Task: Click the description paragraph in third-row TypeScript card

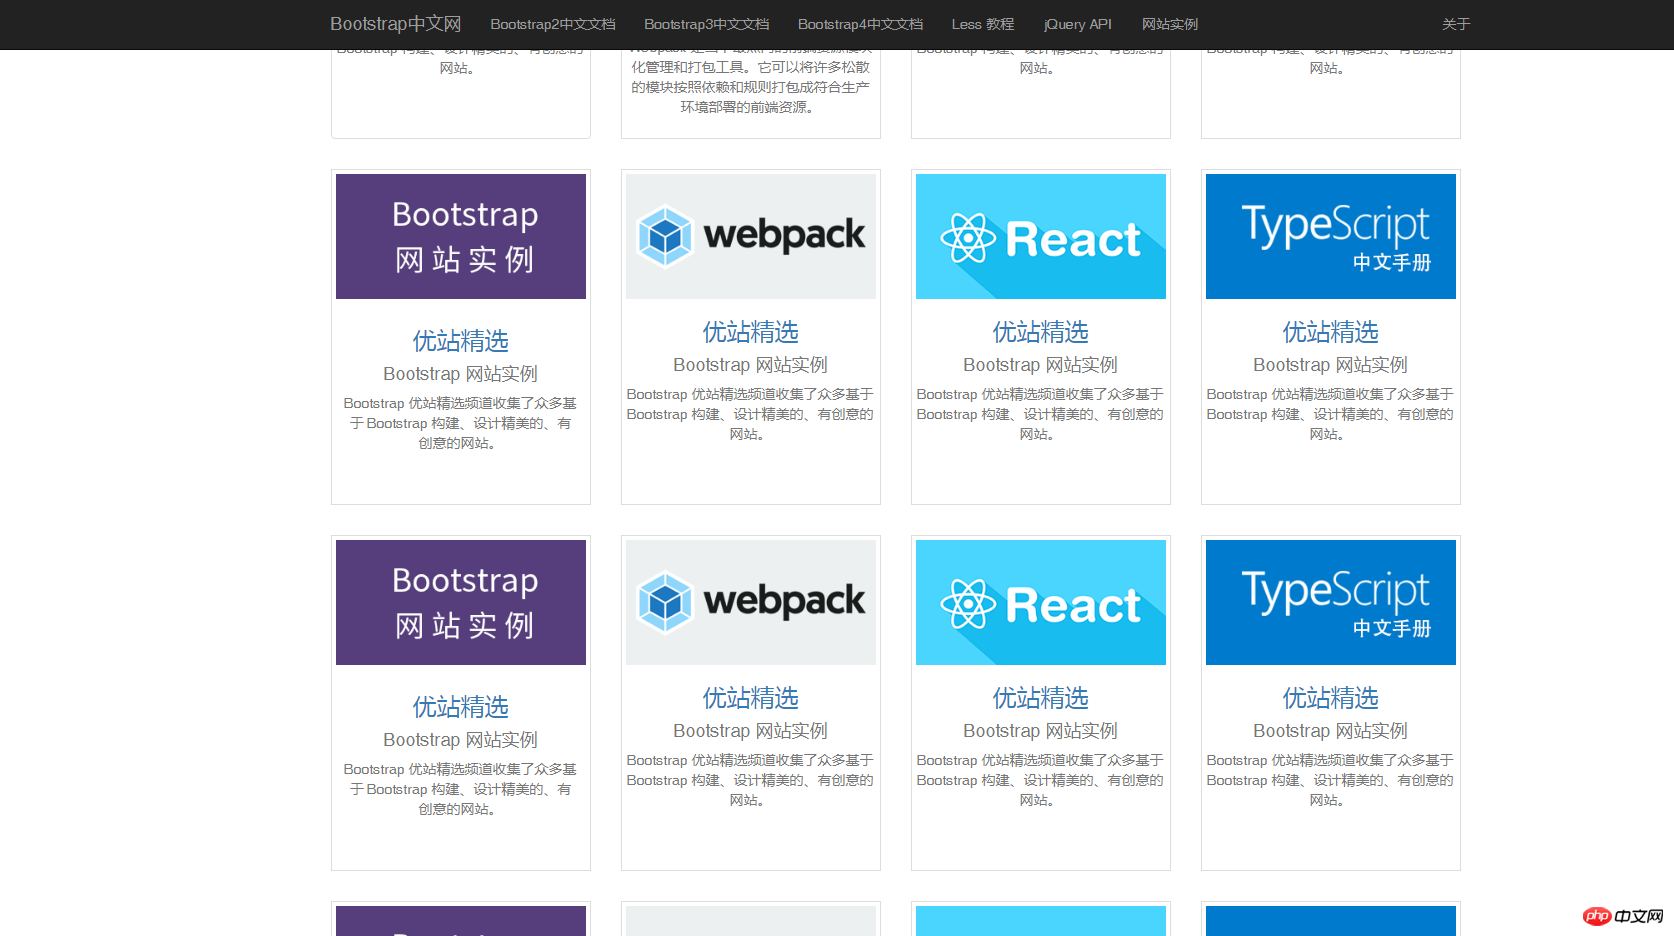Action: click(1331, 780)
